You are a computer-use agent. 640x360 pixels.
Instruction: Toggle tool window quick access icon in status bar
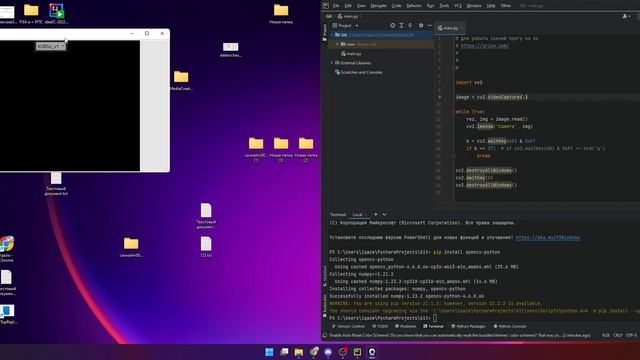pyautogui.click(x=325, y=335)
